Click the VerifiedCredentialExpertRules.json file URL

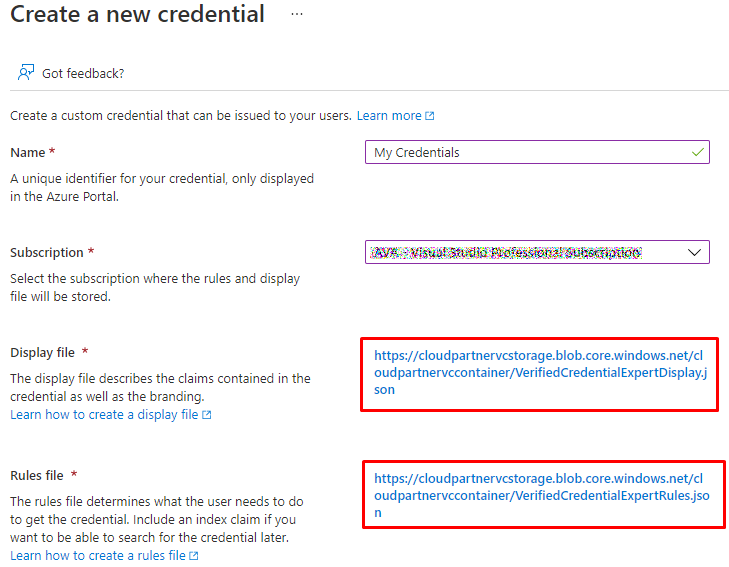(539, 495)
